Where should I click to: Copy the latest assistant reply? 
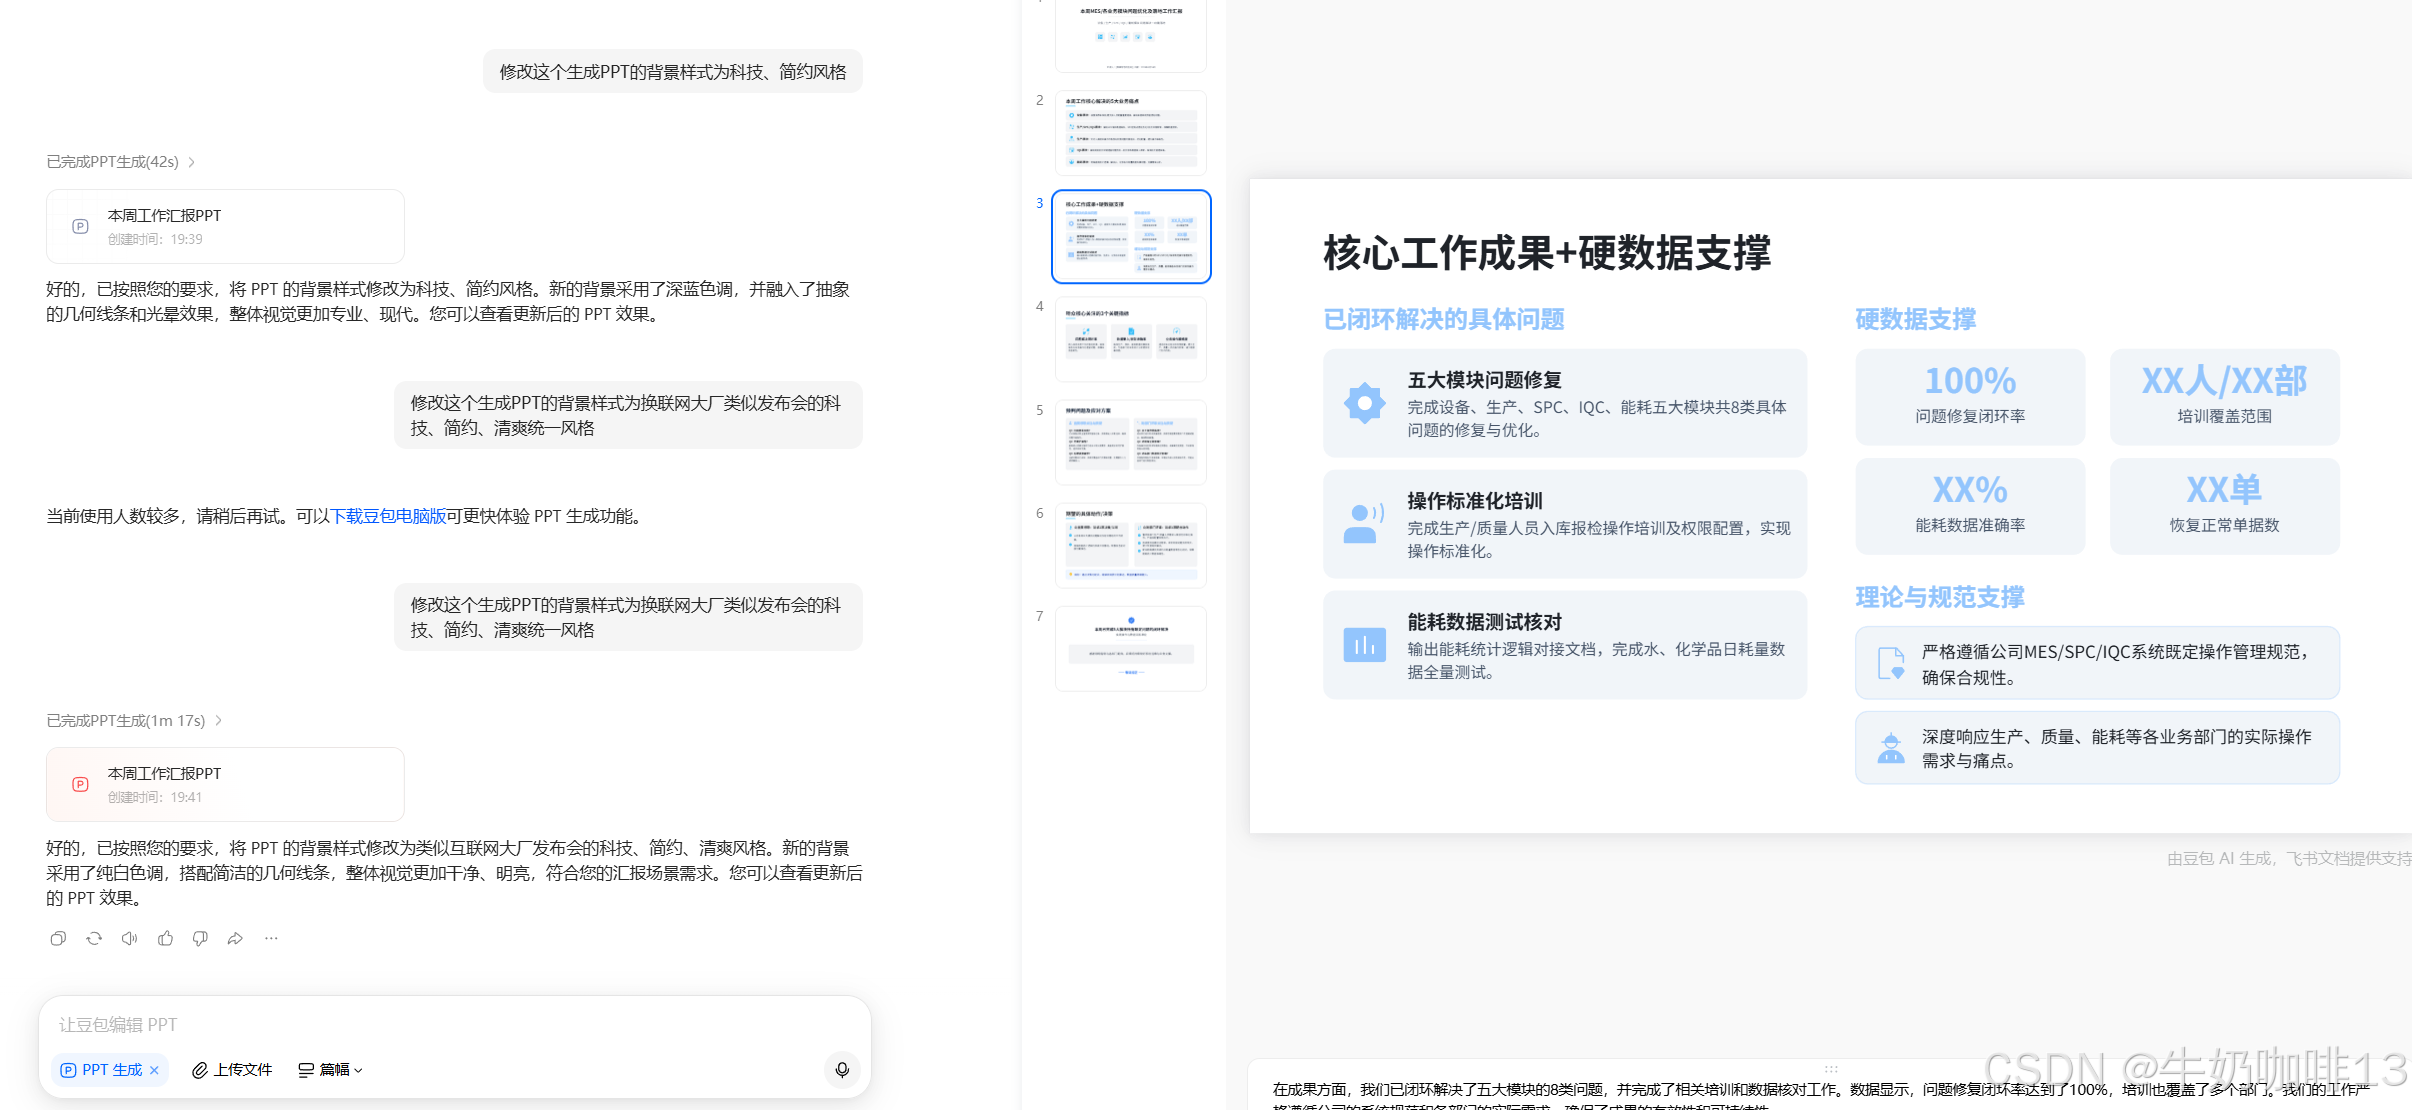point(58,938)
